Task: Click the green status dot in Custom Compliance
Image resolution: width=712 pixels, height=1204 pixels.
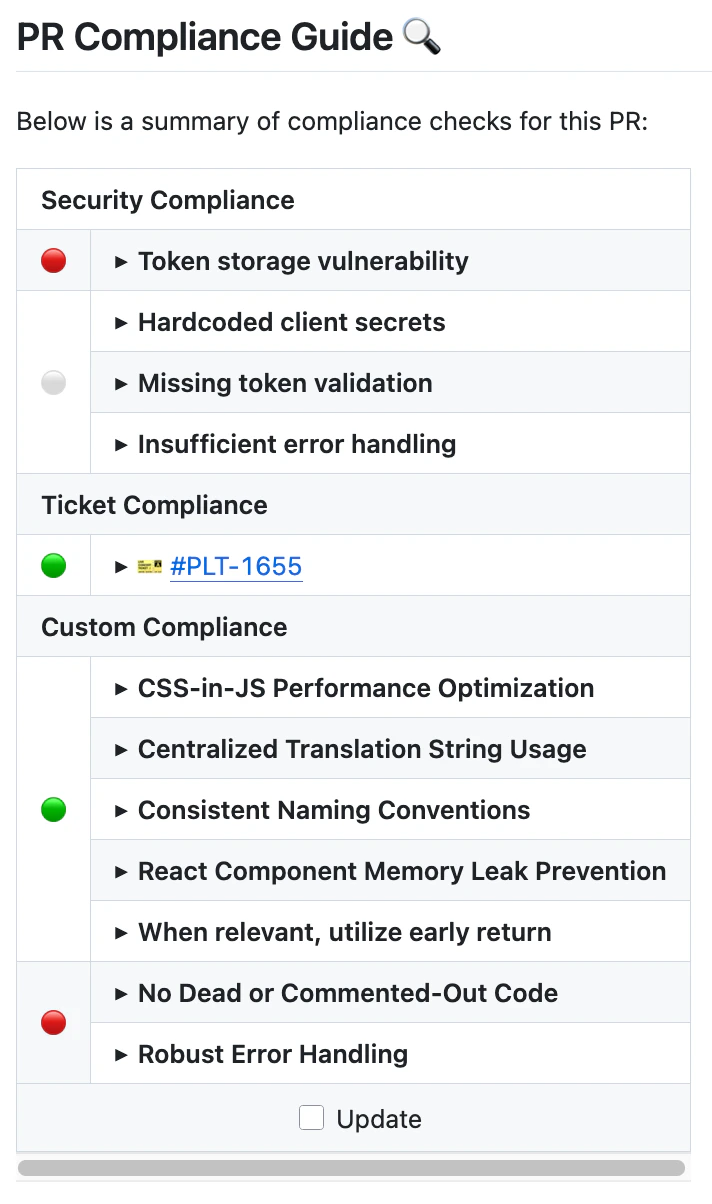Action: (x=53, y=810)
